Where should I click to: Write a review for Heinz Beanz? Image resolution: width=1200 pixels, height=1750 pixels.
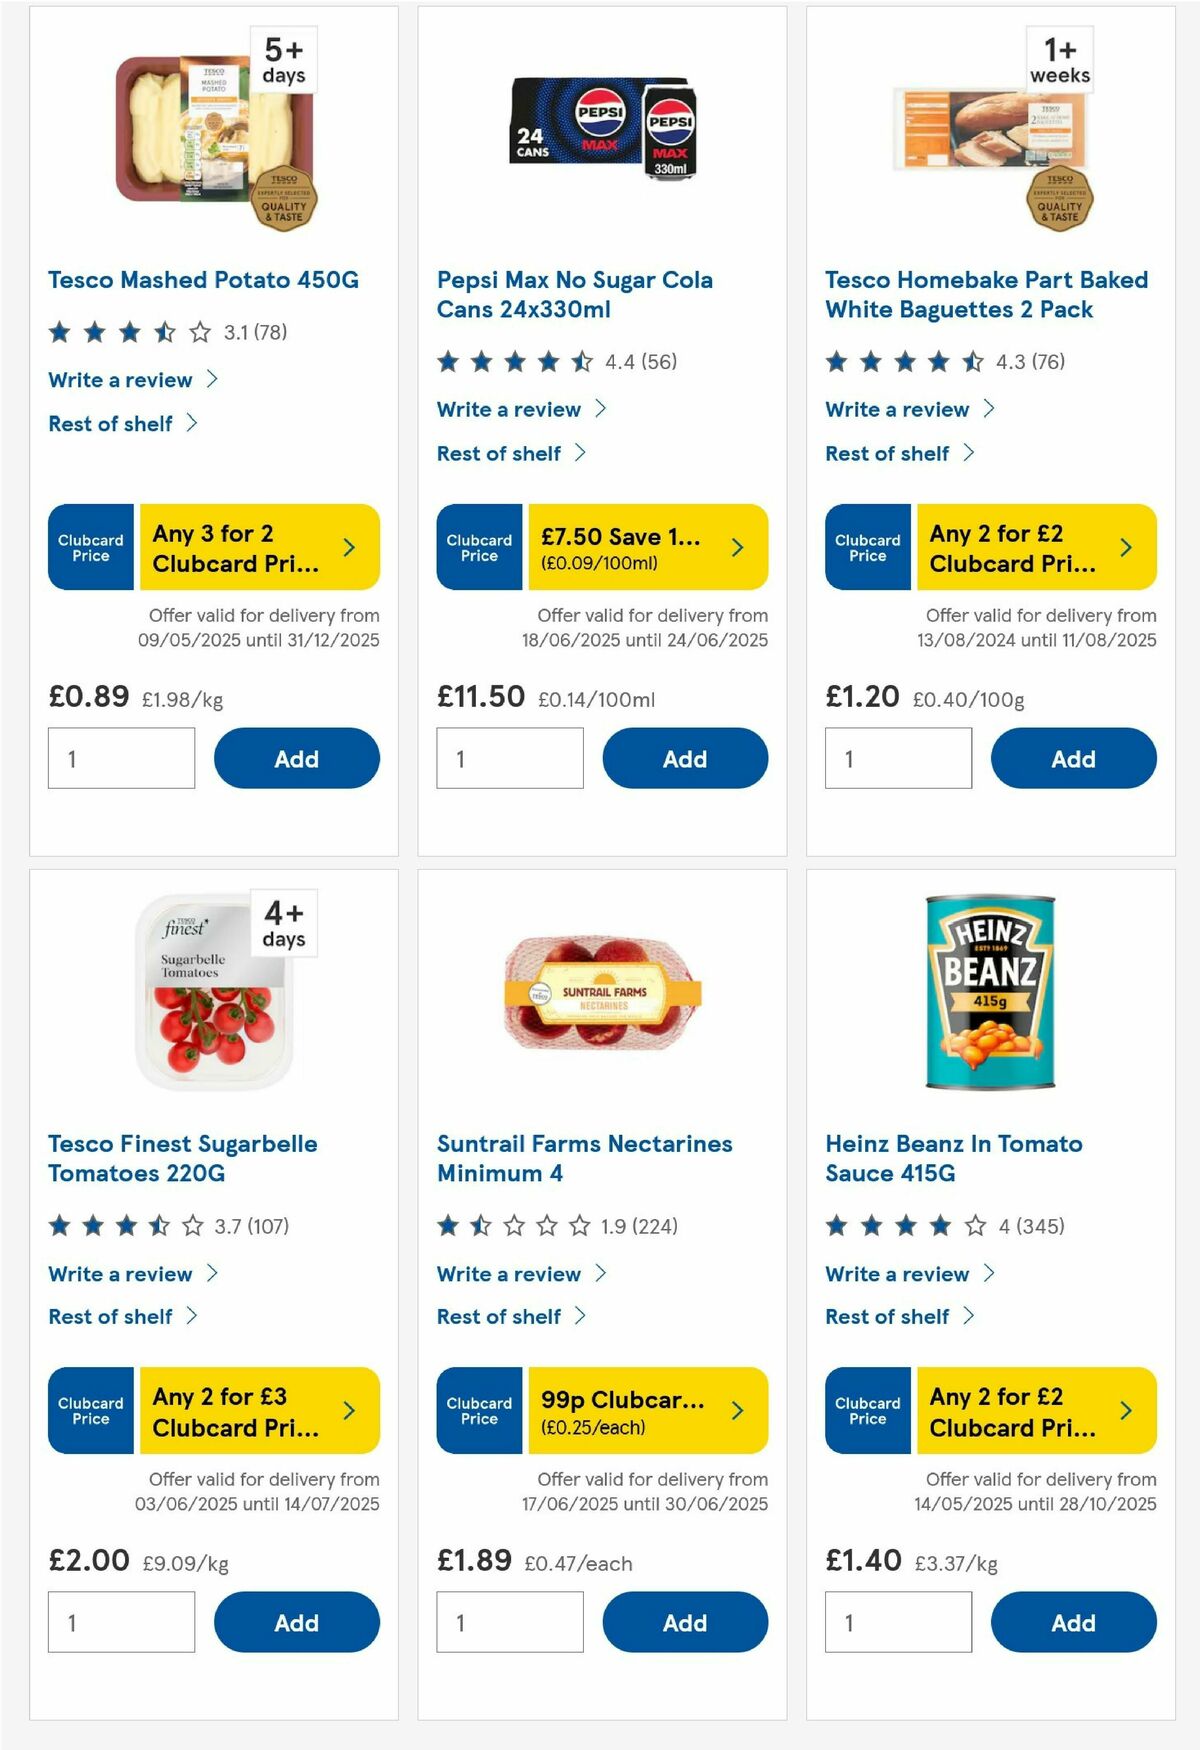(896, 1274)
